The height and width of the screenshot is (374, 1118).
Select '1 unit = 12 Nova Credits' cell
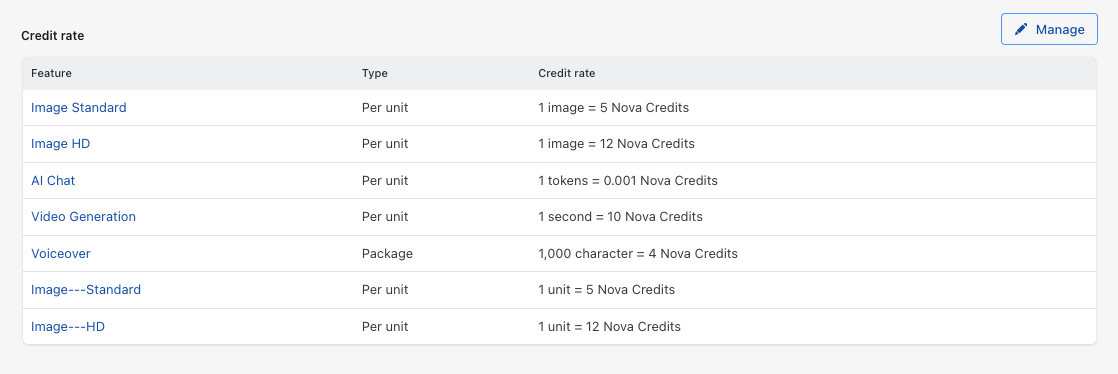click(x=610, y=327)
